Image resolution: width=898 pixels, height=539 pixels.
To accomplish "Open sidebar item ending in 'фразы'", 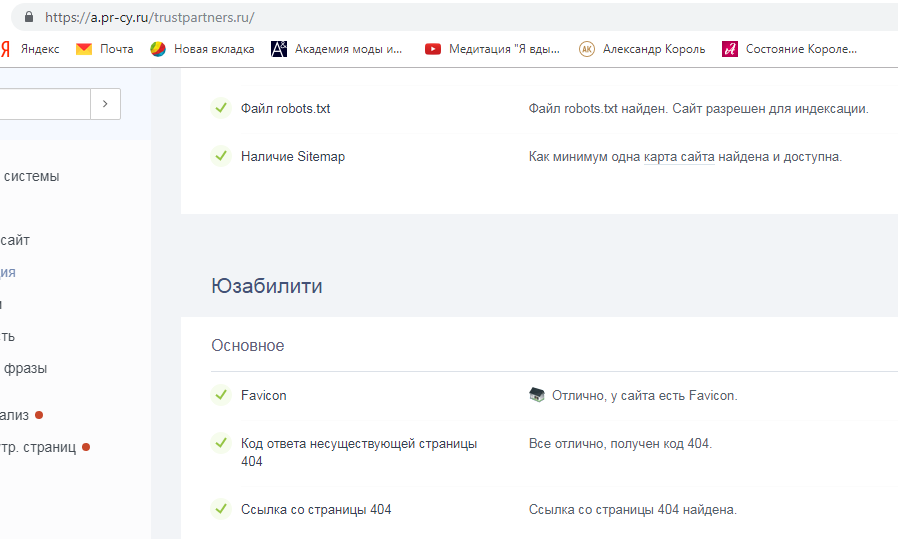I will coord(25,368).
